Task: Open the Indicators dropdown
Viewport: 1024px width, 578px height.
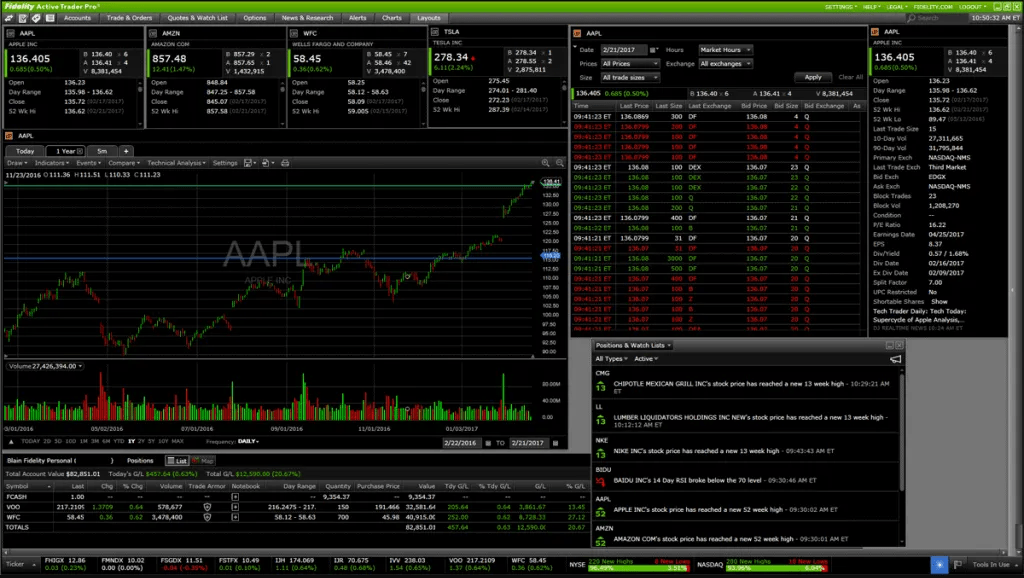Action: [52, 163]
